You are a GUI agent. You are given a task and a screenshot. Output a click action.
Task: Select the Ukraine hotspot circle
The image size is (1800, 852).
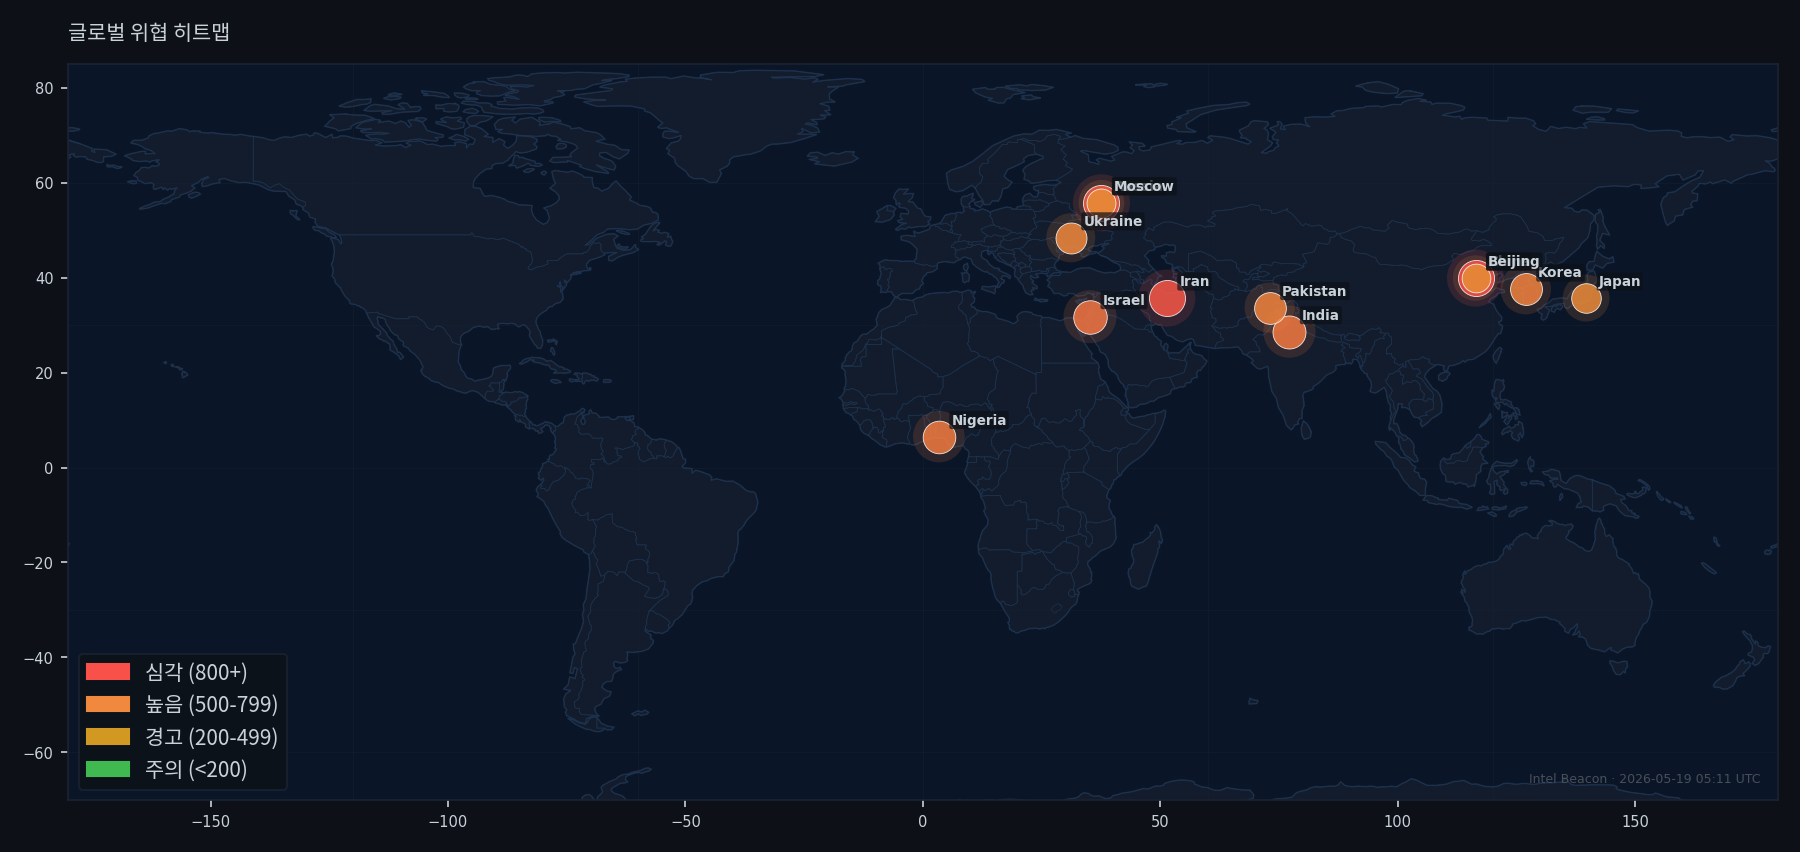[x=1071, y=238]
